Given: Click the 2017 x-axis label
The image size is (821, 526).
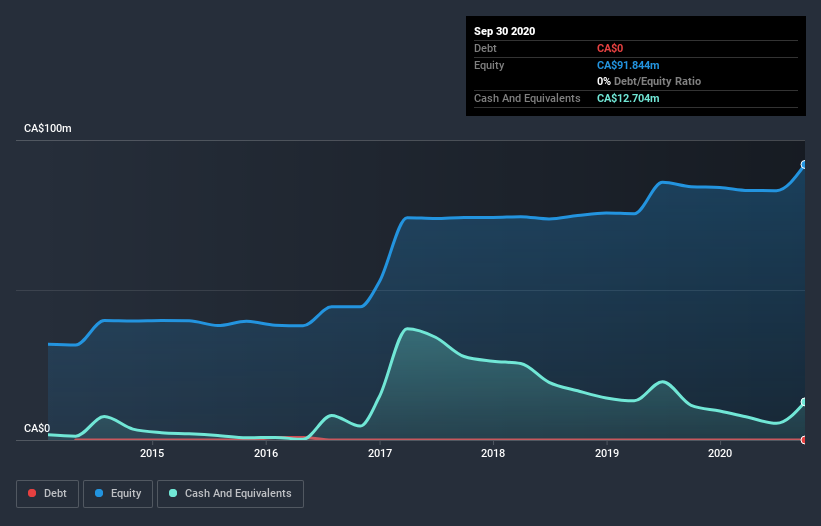Looking at the screenshot, I should coord(380,453).
